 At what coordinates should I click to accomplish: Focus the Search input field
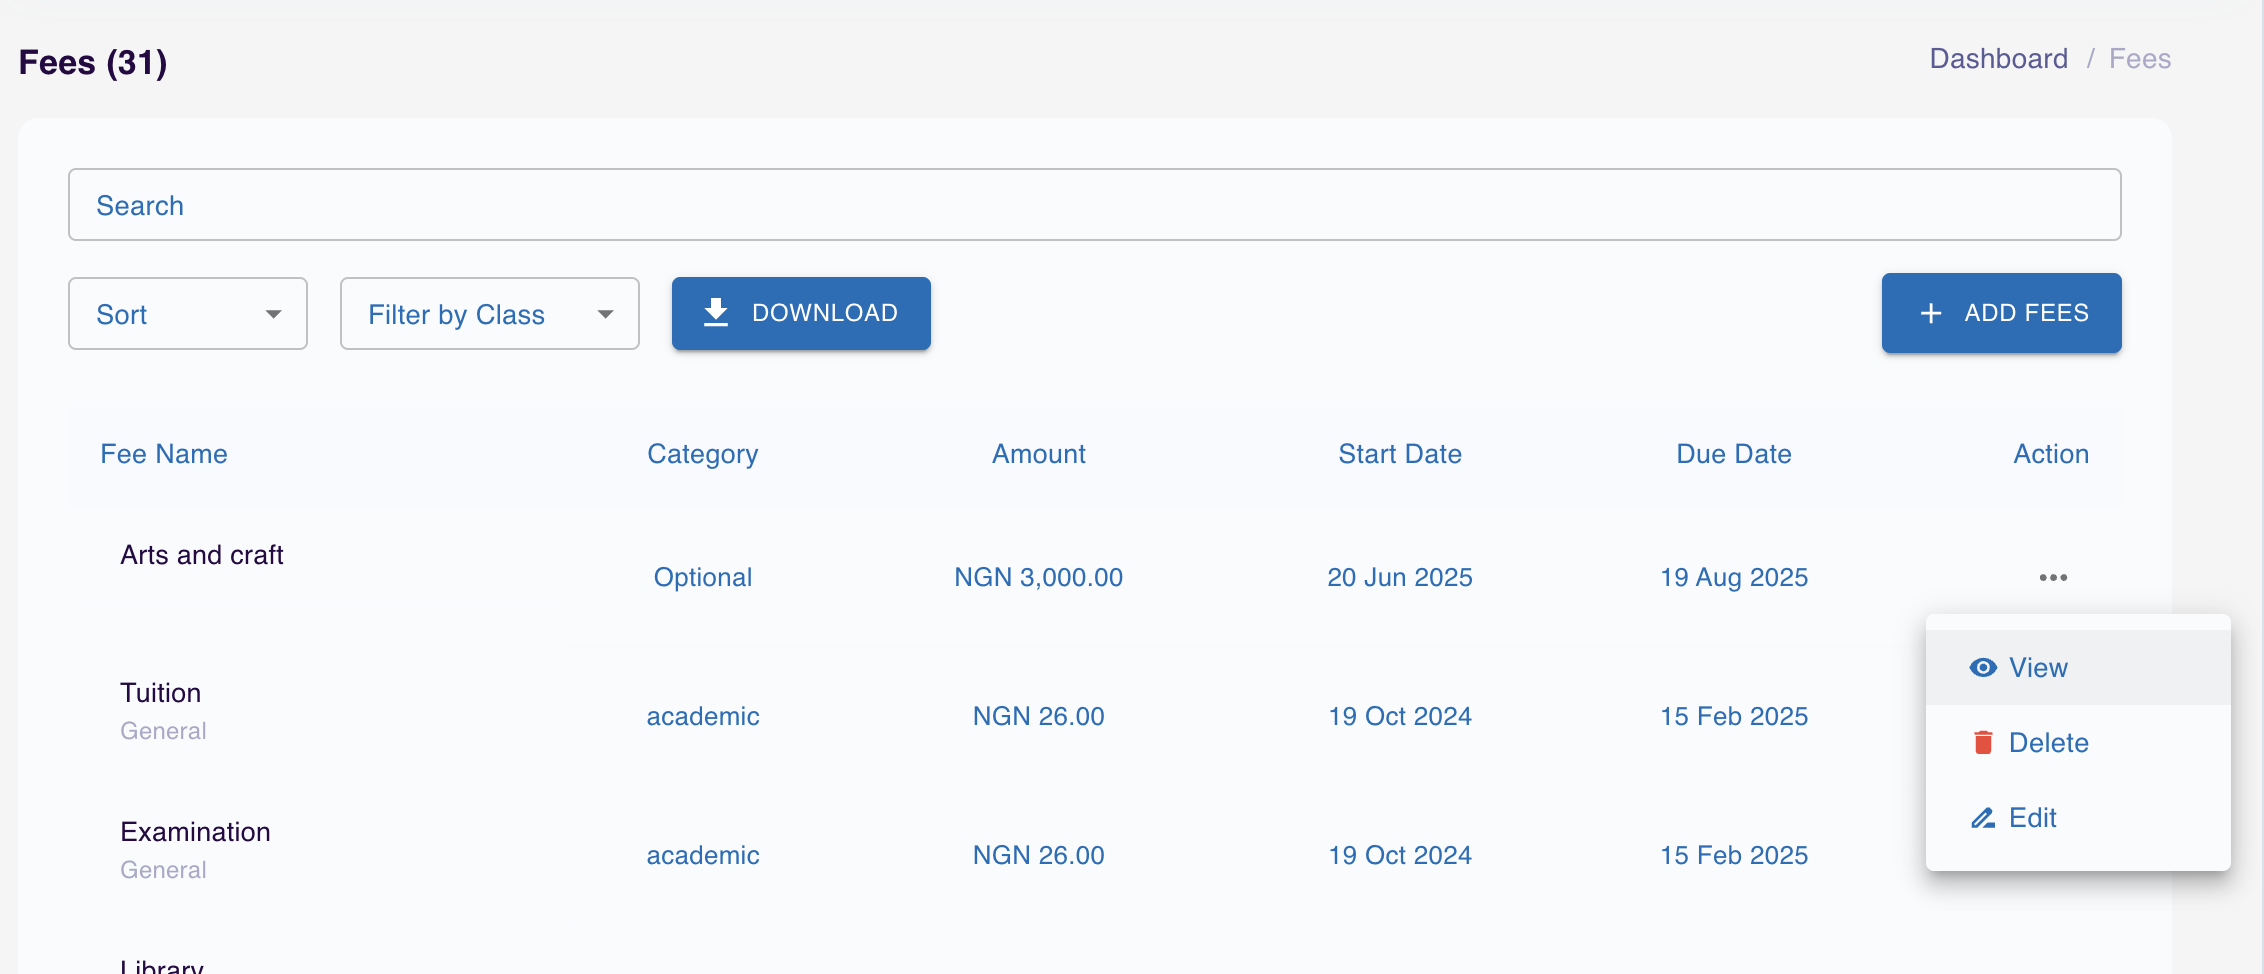coord(1094,205)
